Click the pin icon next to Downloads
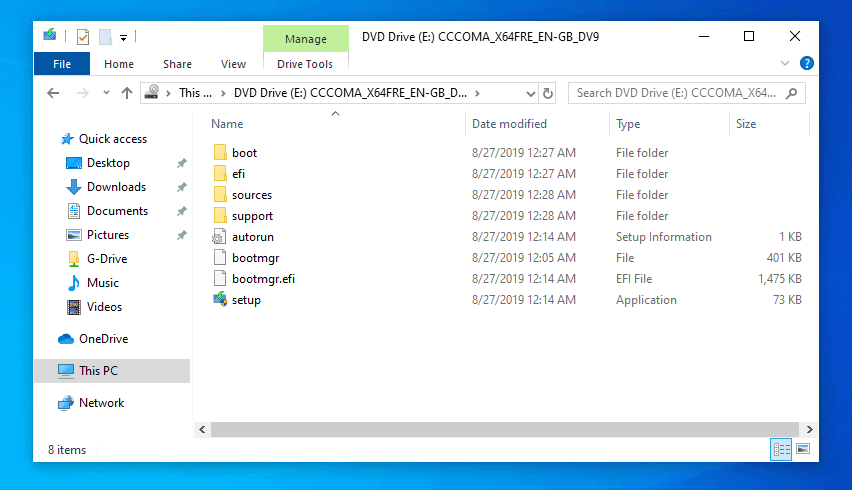852x490 pixels. [181, 187]
